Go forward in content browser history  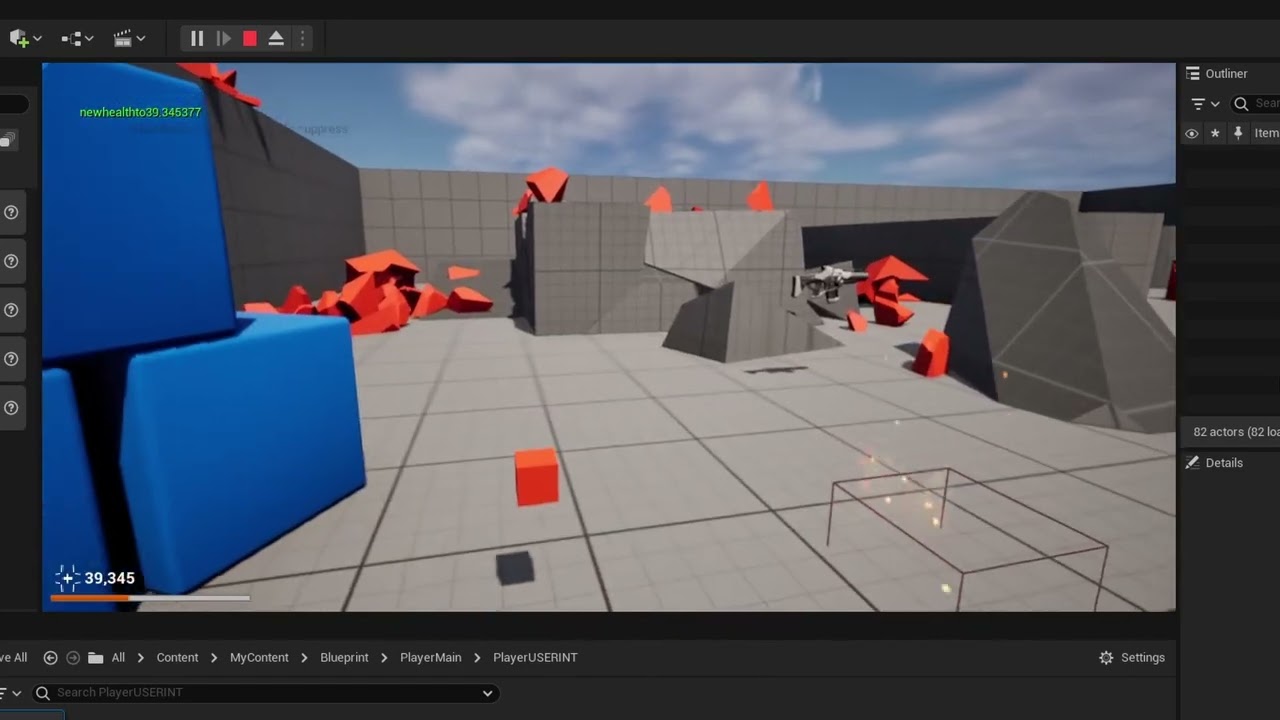[x=73, y=657]
